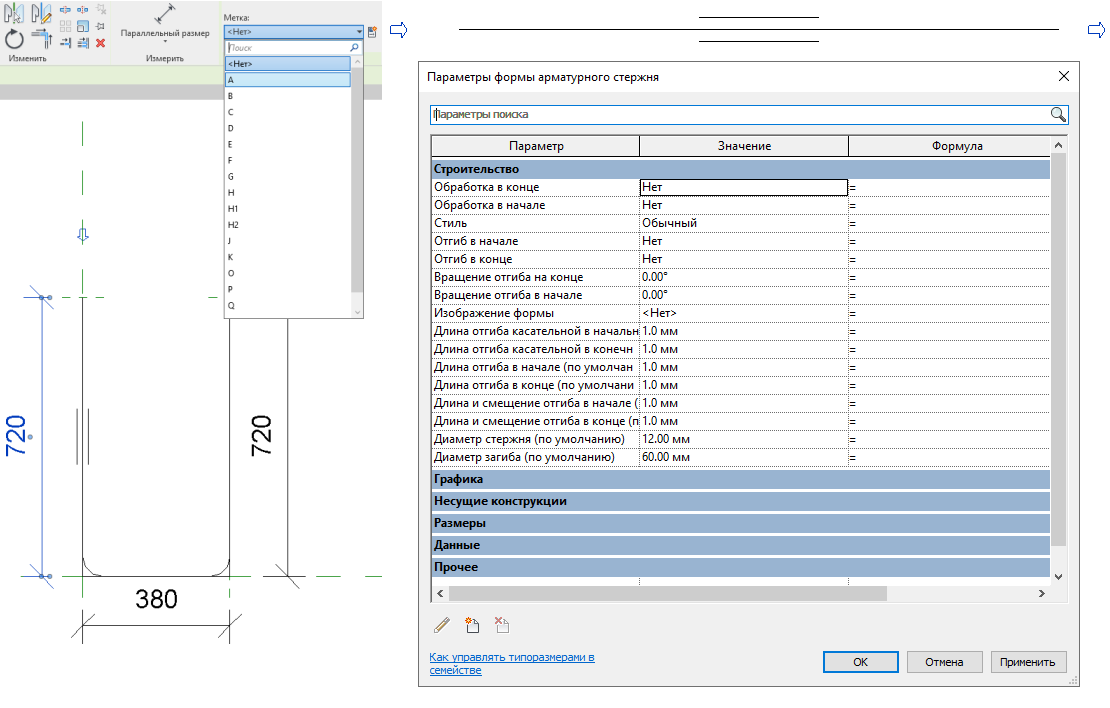Screen dimensions: 1110x708
Task: Expand the Графика group
Action: pyautogui.click(x=740, y=479)
